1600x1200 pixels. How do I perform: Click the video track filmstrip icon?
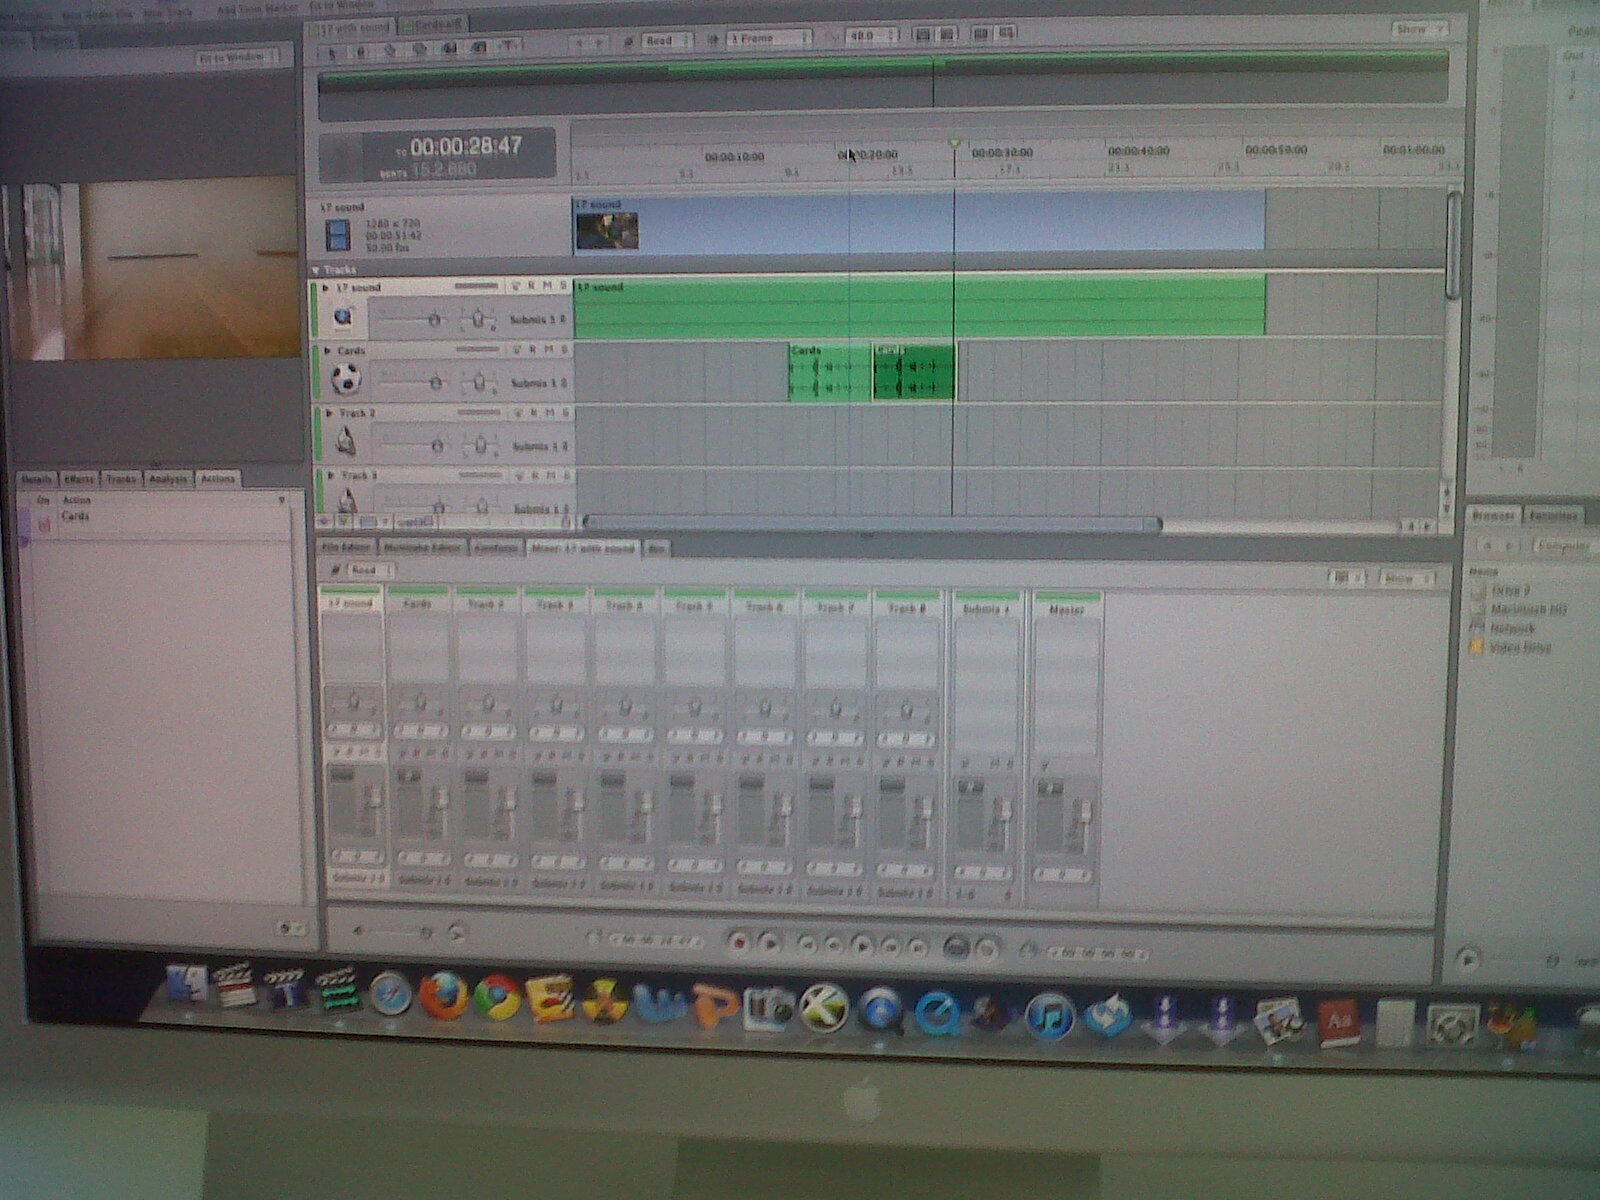pos(338,237)
